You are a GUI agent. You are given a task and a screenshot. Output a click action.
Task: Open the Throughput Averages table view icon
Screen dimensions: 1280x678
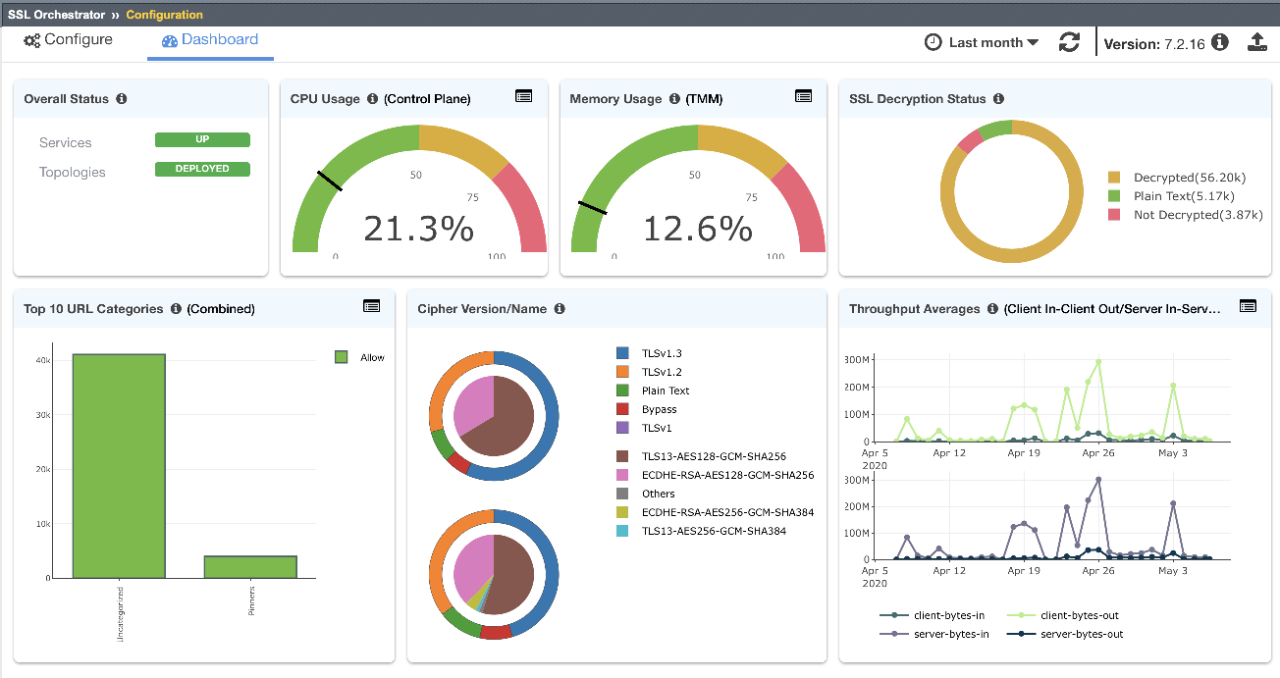1248,306
